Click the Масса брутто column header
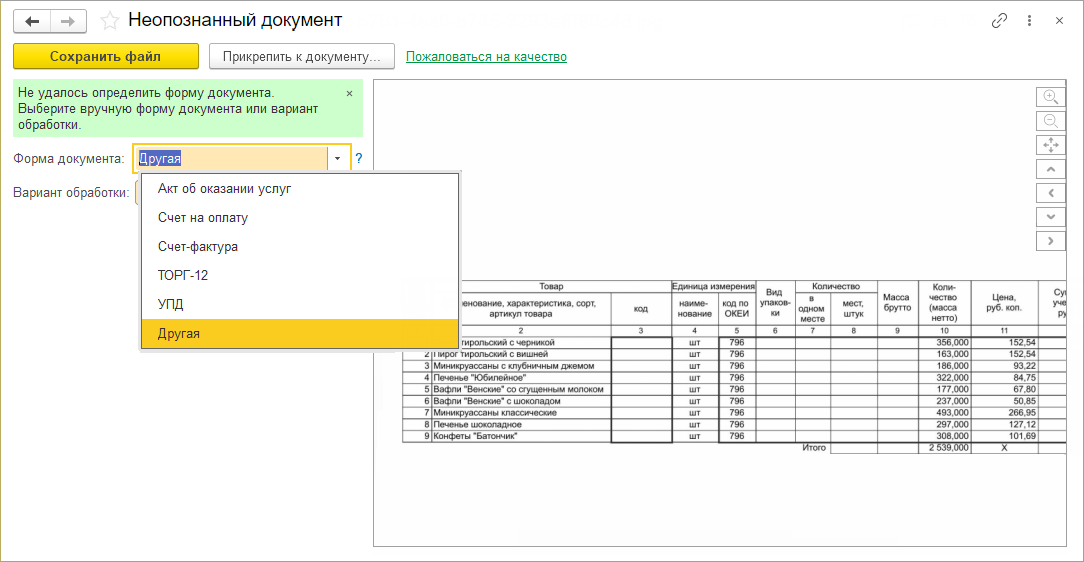1084x562 pixels. click(x=897, y=303)
